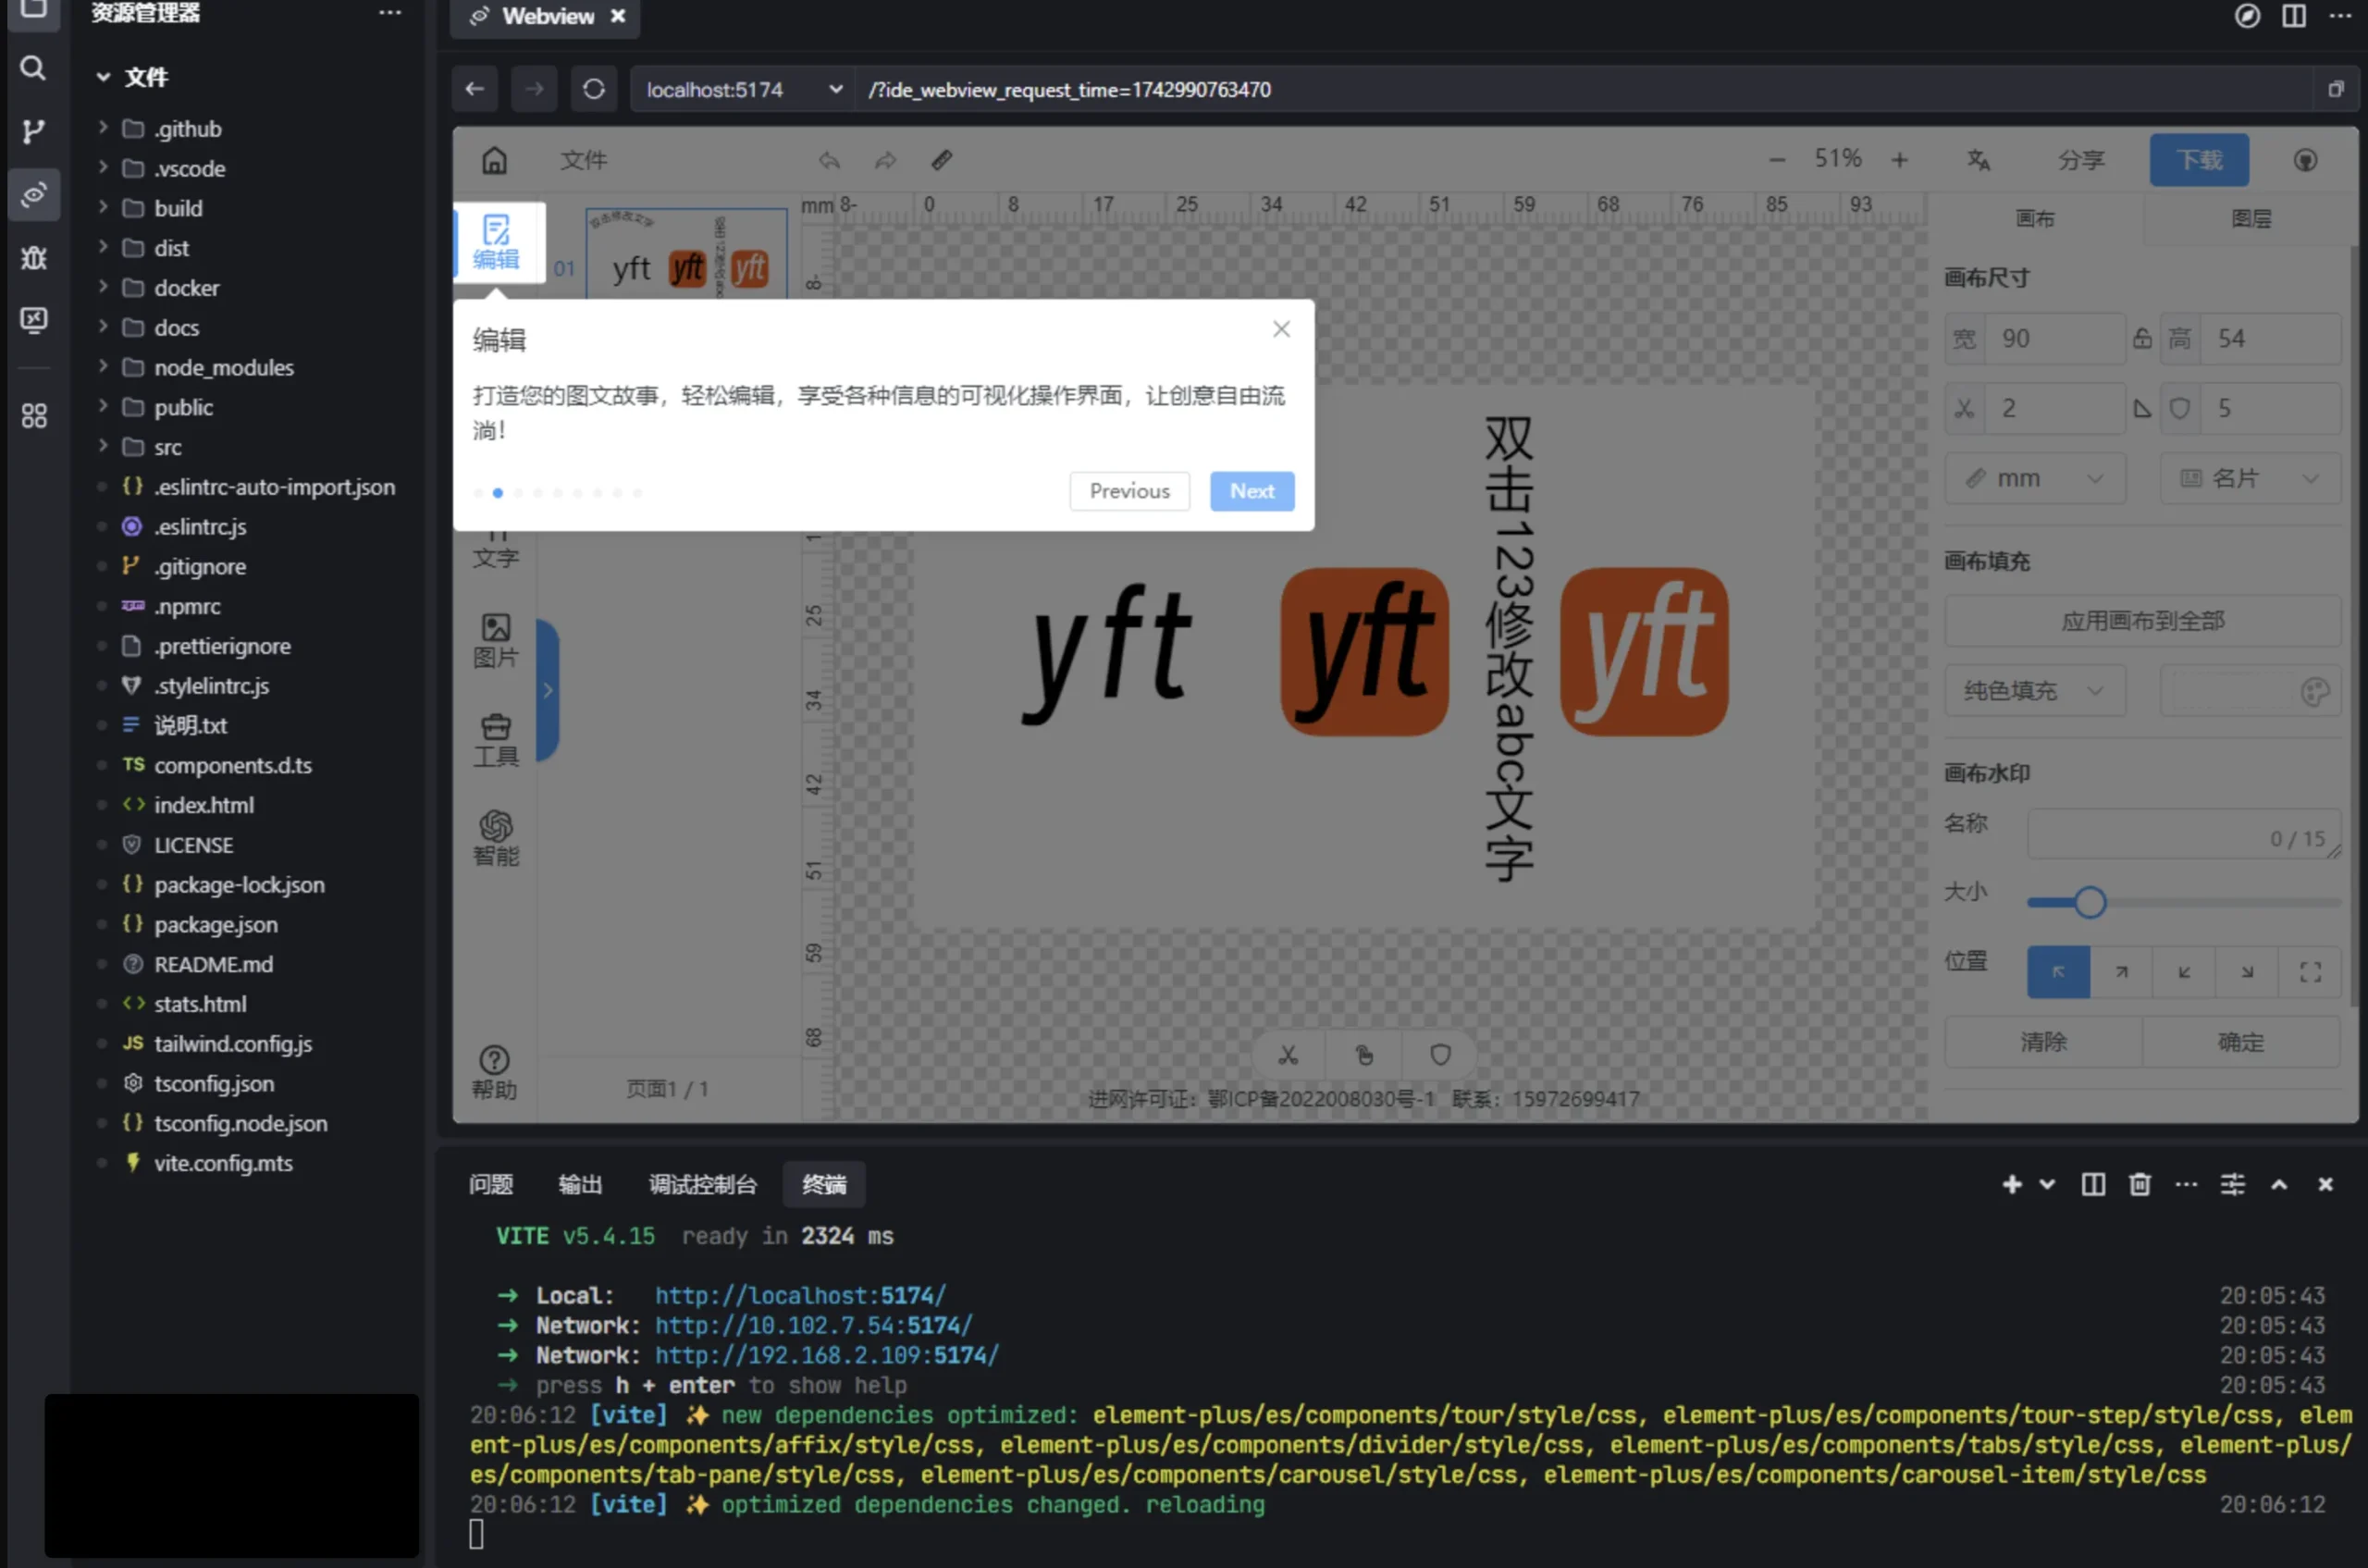Switch to the 输出 terminal tab
This screenshot has width=2368, height=1568.
580,1185
